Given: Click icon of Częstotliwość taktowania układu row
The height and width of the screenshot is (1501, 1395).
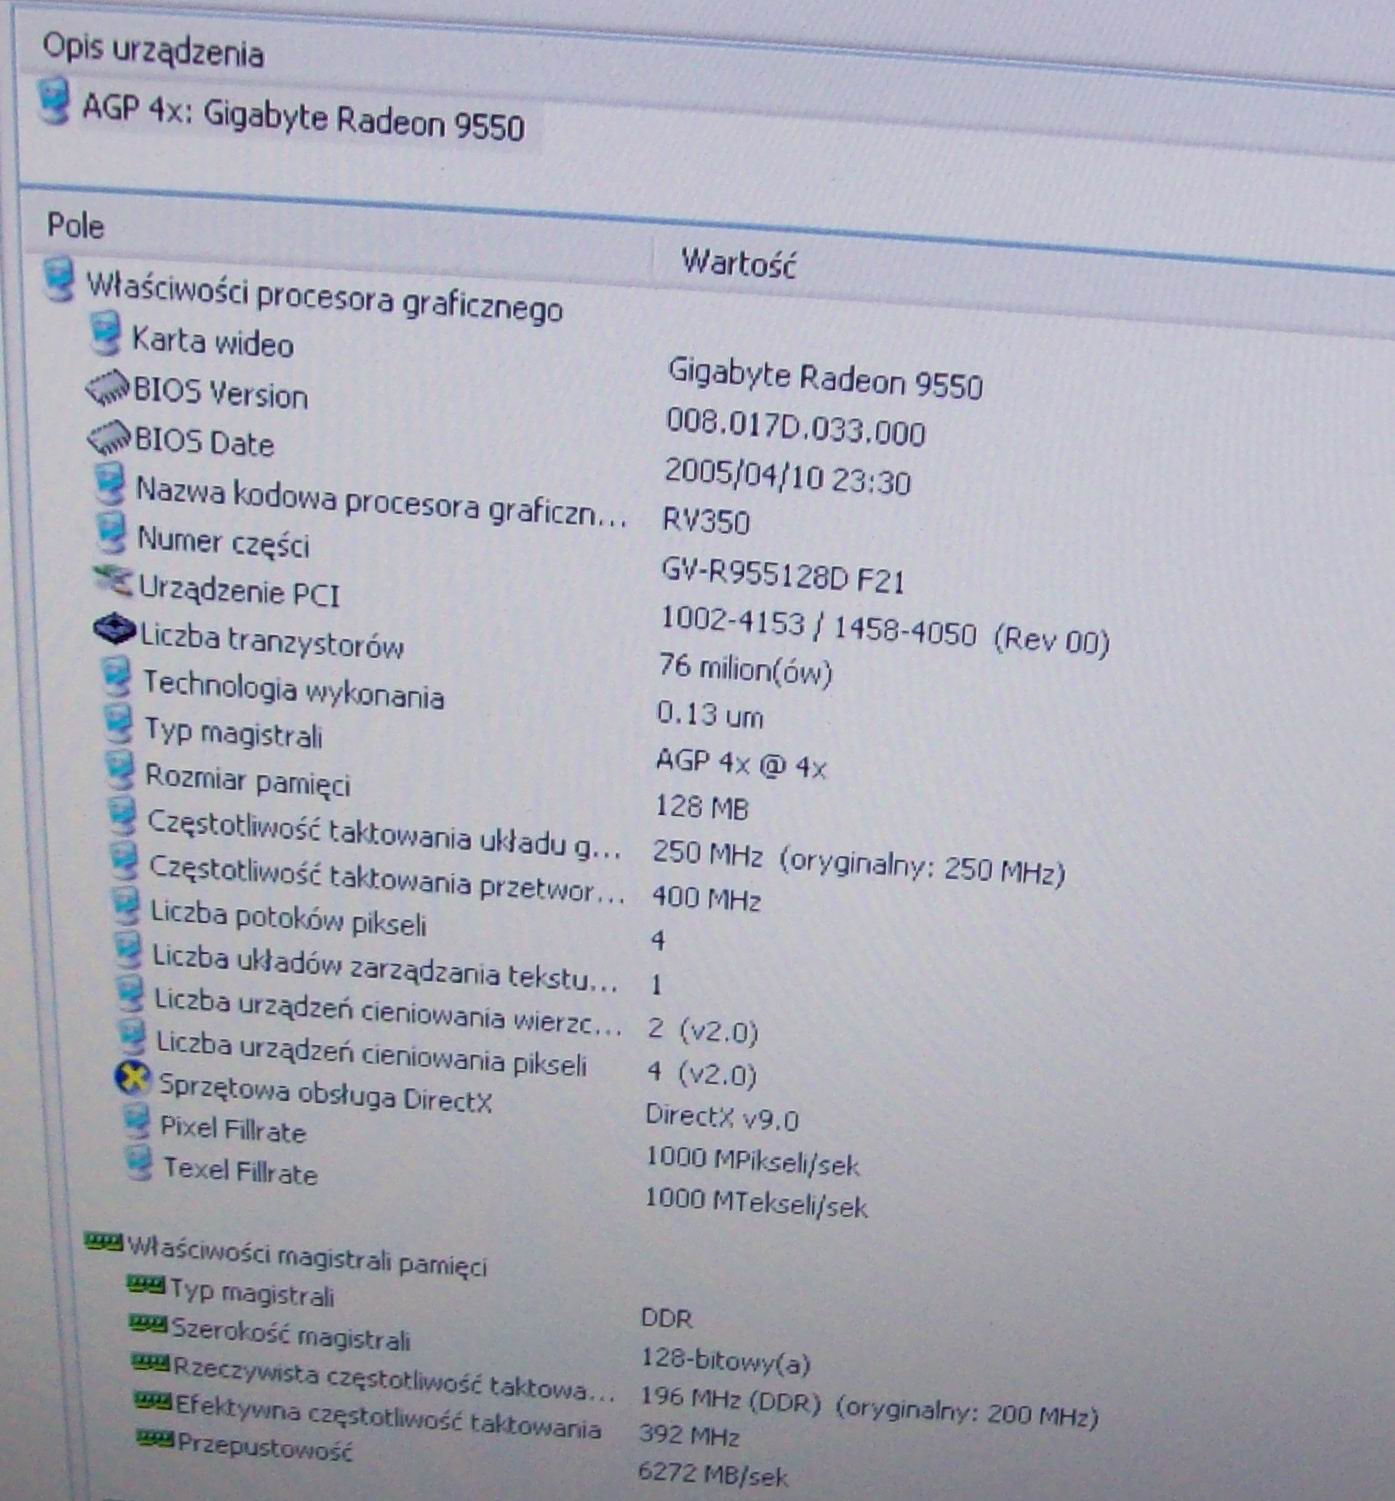Looking at the screenshot, I should pos(123,815).
